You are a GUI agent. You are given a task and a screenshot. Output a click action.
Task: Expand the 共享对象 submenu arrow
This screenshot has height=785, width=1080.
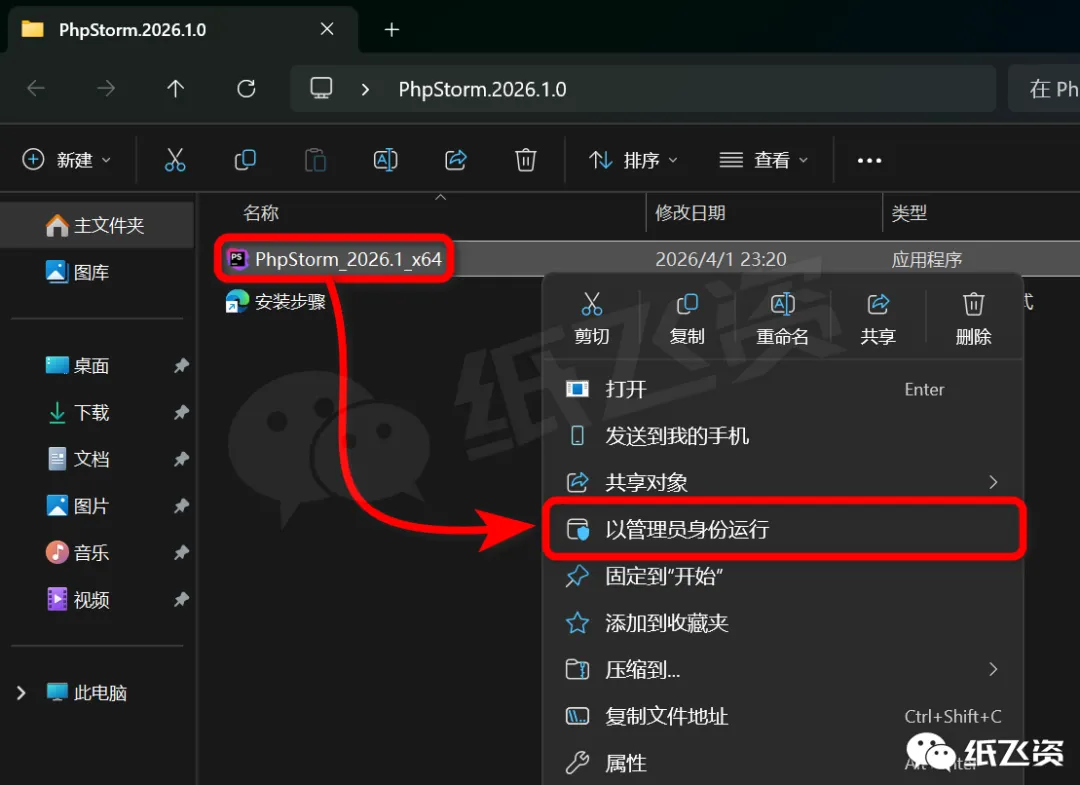point(993,482)
